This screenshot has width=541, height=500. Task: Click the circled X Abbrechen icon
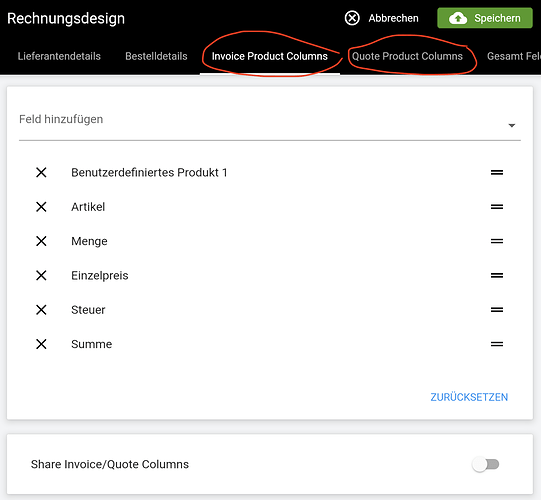coord(352,18)
